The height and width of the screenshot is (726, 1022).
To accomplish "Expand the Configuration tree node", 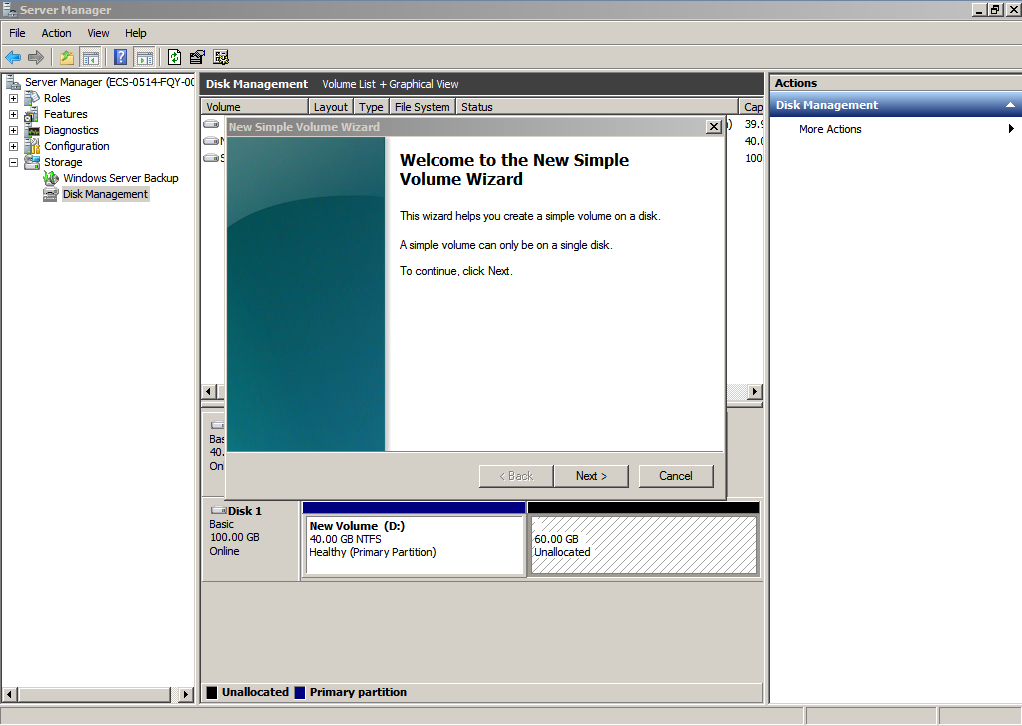I will (13, 147).
